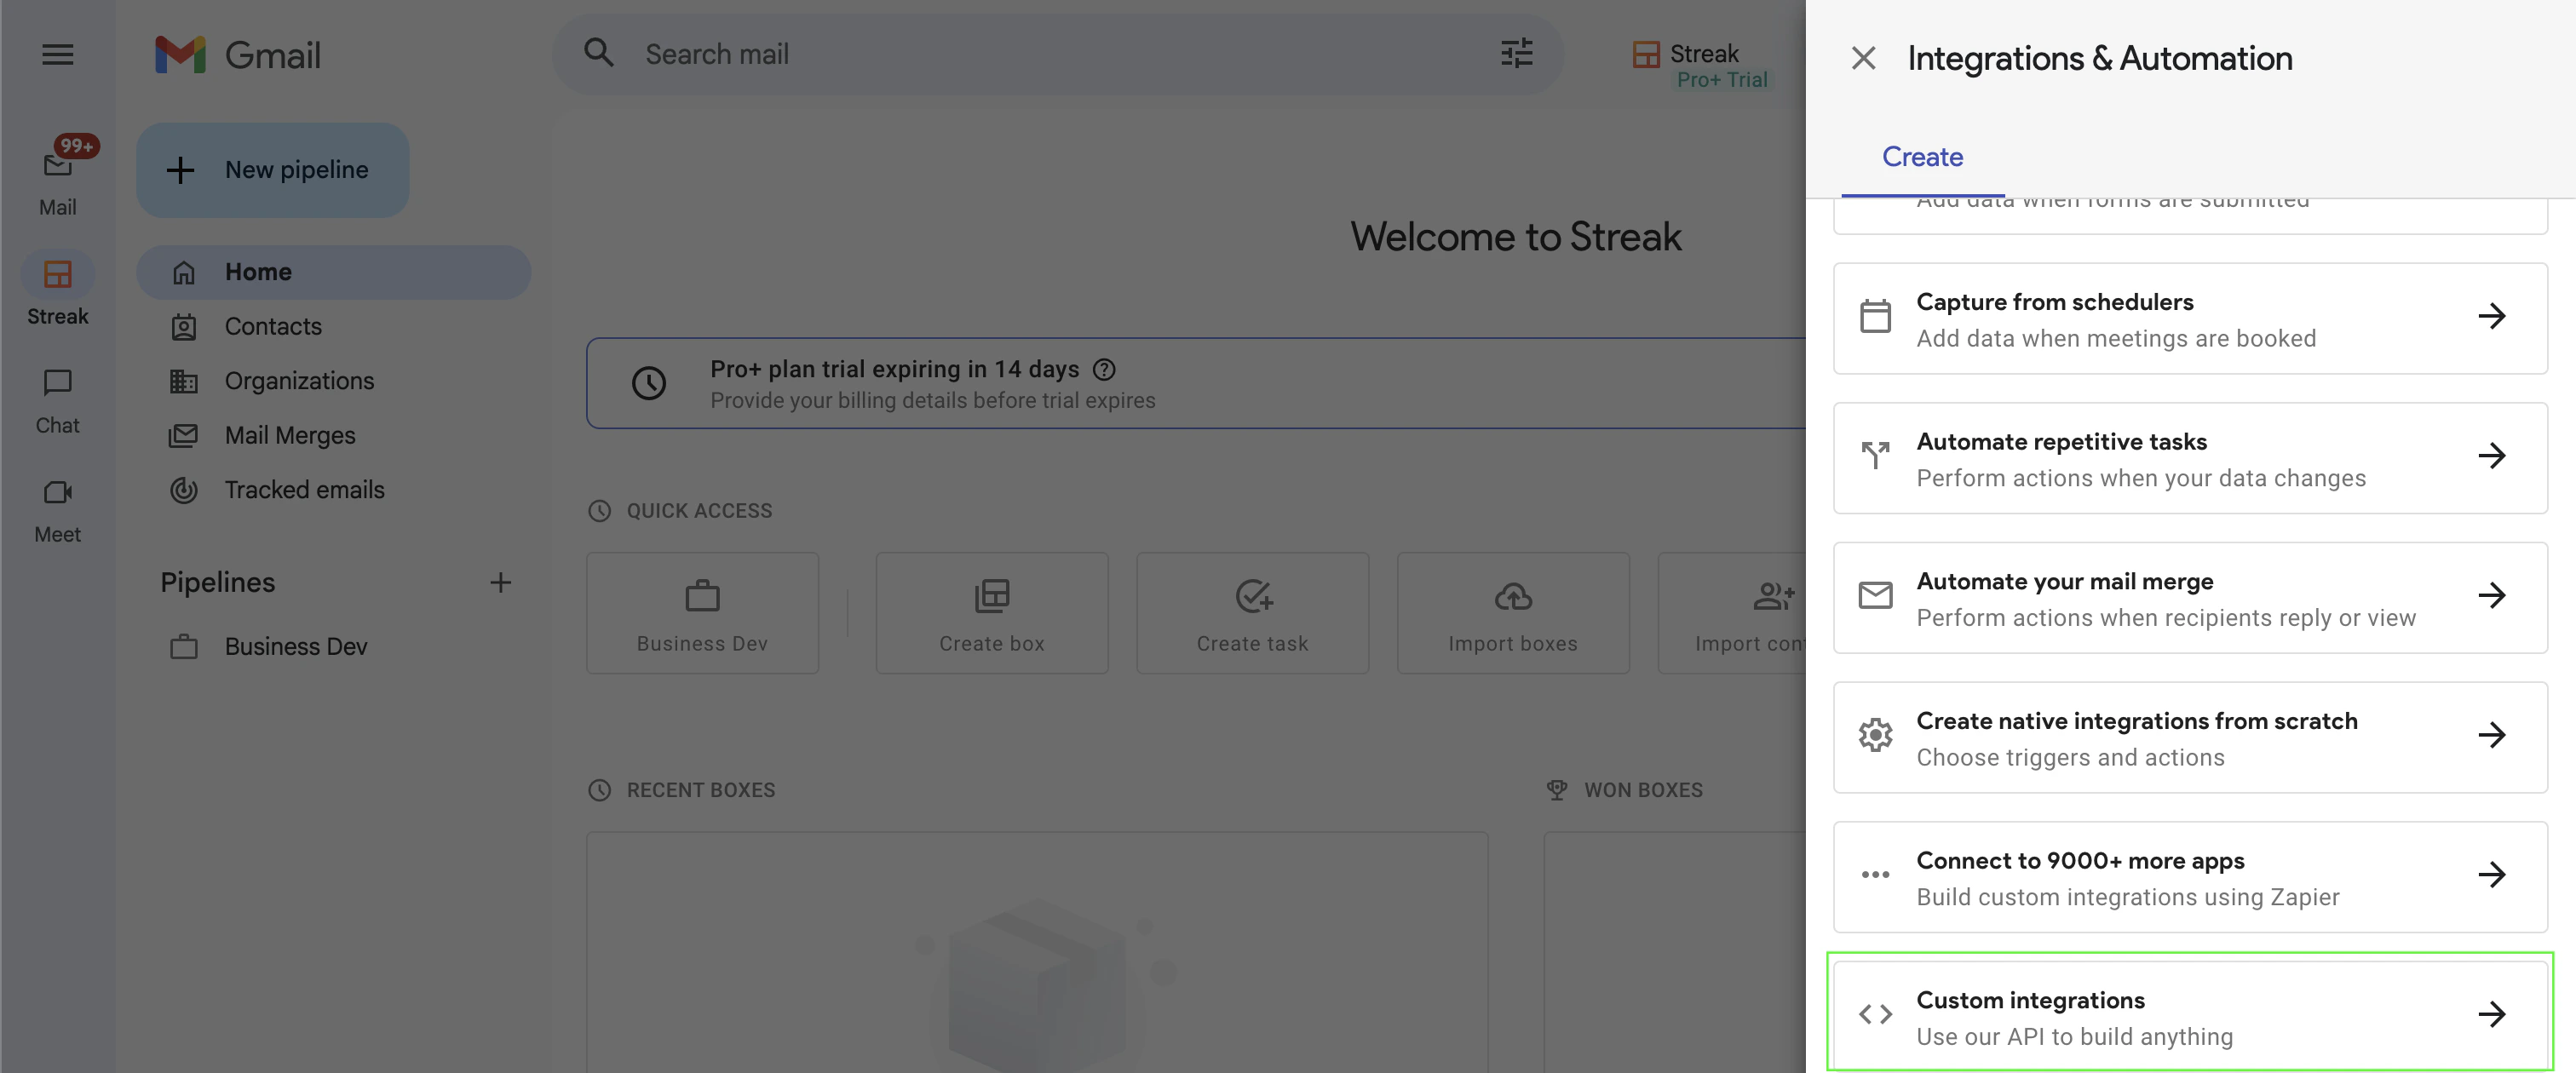
Task: Click the New pipeline button
Action: (272, 170)
